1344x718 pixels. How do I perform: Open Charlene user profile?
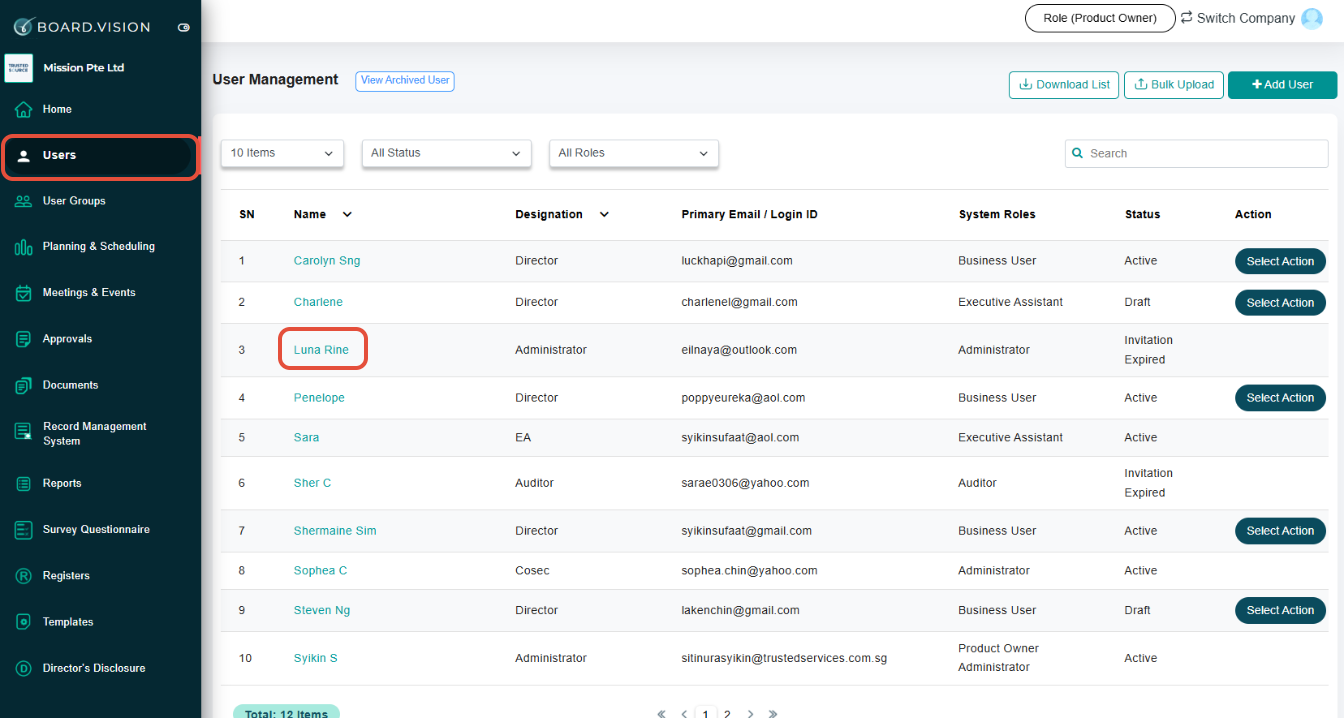coord(318,302)
